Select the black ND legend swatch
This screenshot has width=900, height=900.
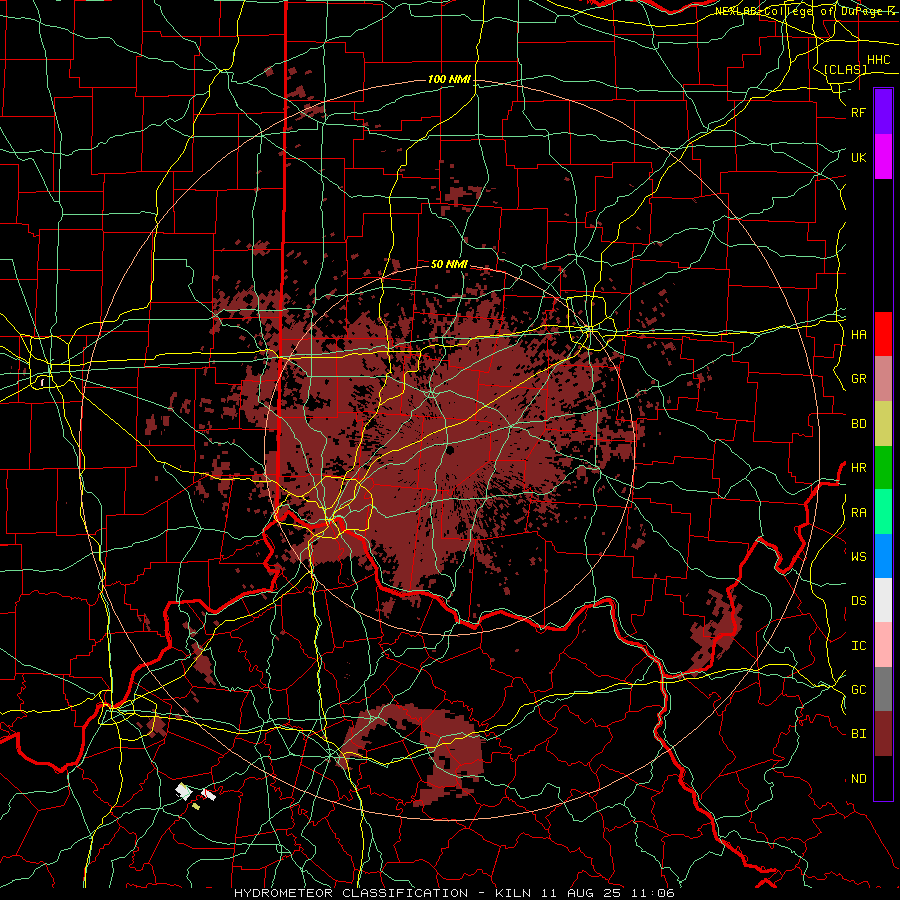click(x=883, y=778)
